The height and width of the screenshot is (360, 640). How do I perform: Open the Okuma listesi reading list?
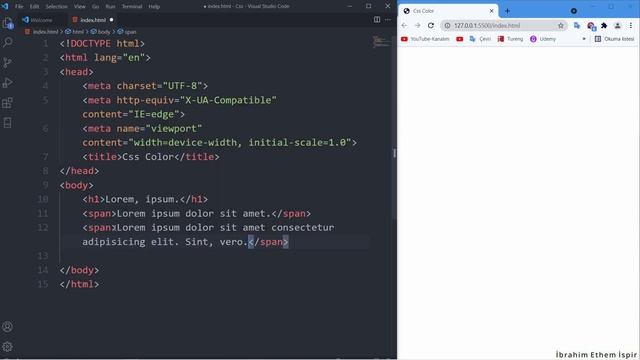click(615, 39)
